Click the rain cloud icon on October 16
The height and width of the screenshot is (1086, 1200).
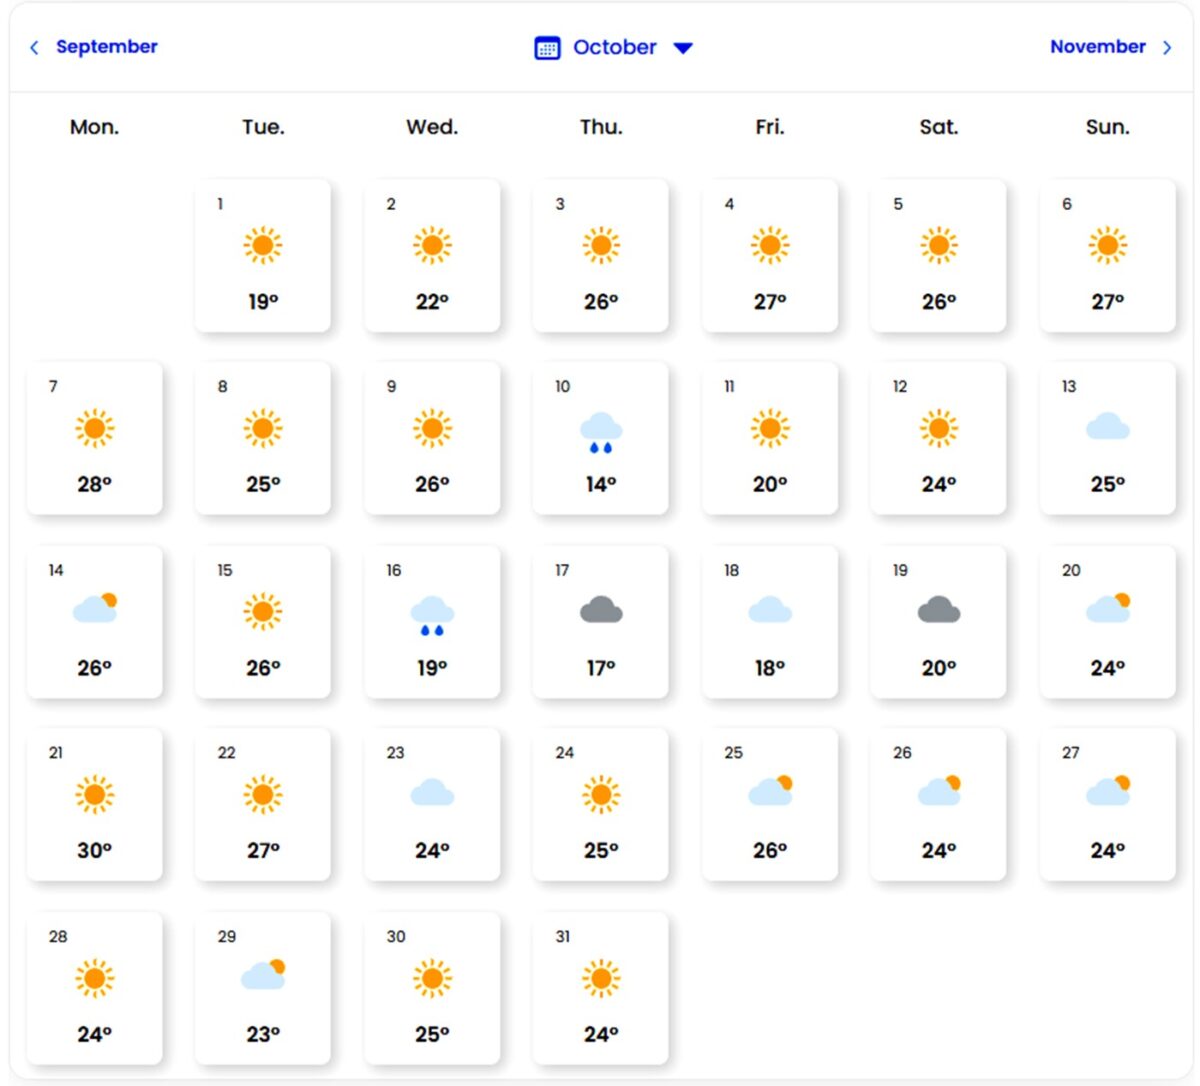click(x=432, y=615)
